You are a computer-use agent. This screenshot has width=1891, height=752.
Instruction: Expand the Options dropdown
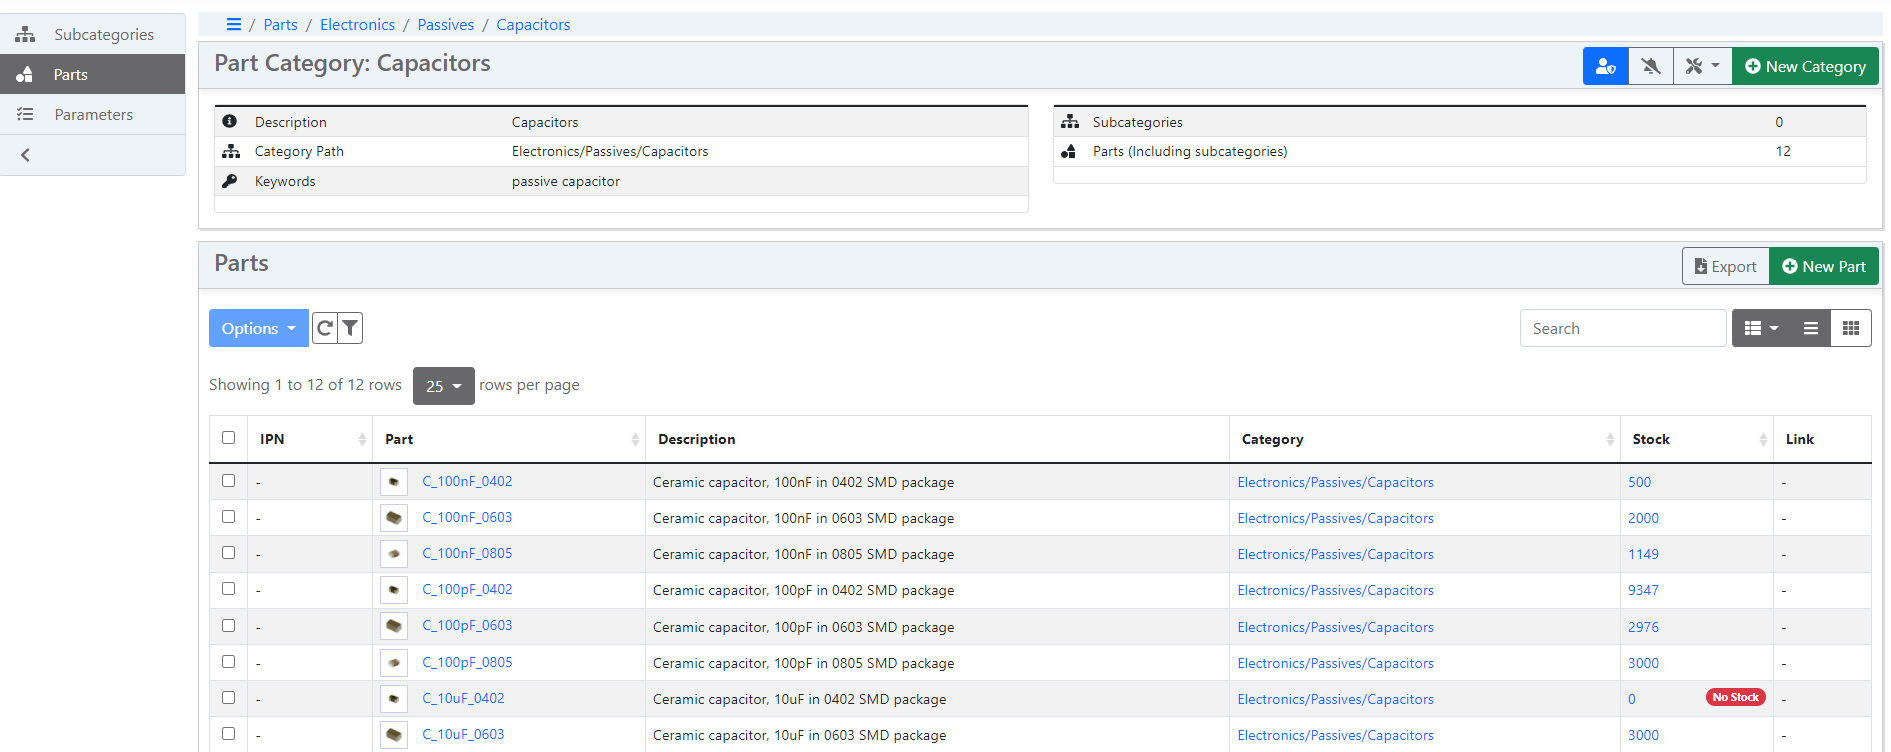(x=258, y=328)
